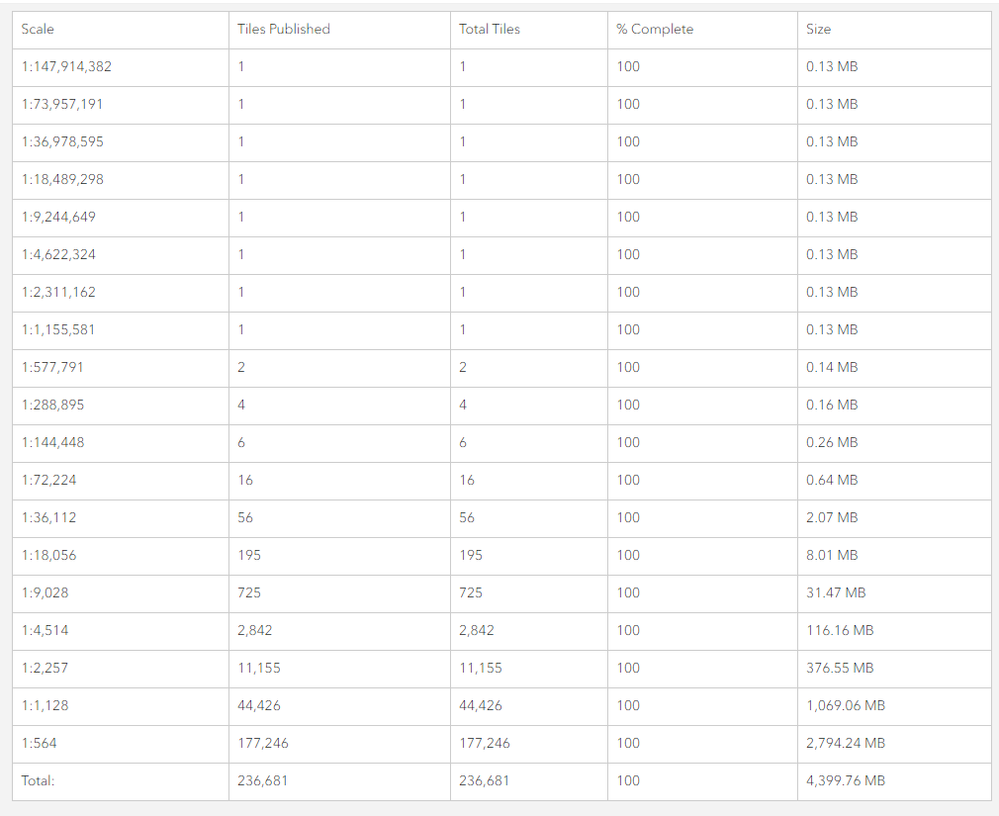Select the 1:147,914,382 scale cell
The width and height of the screenshot is (999, 816).
pyautogui.click(x=66, y=67)
